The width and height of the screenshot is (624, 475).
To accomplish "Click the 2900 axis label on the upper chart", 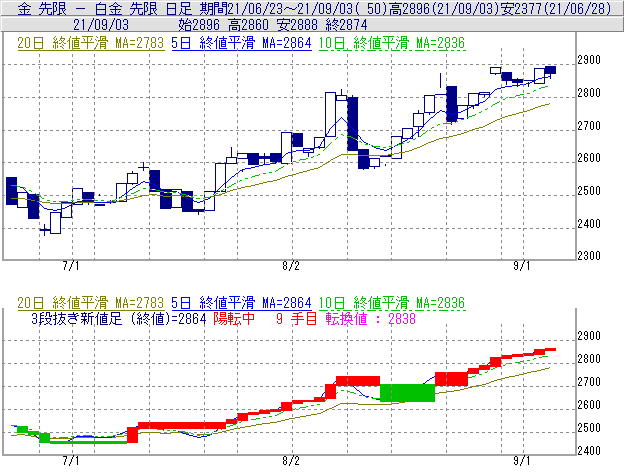I will tap(589, 60).
